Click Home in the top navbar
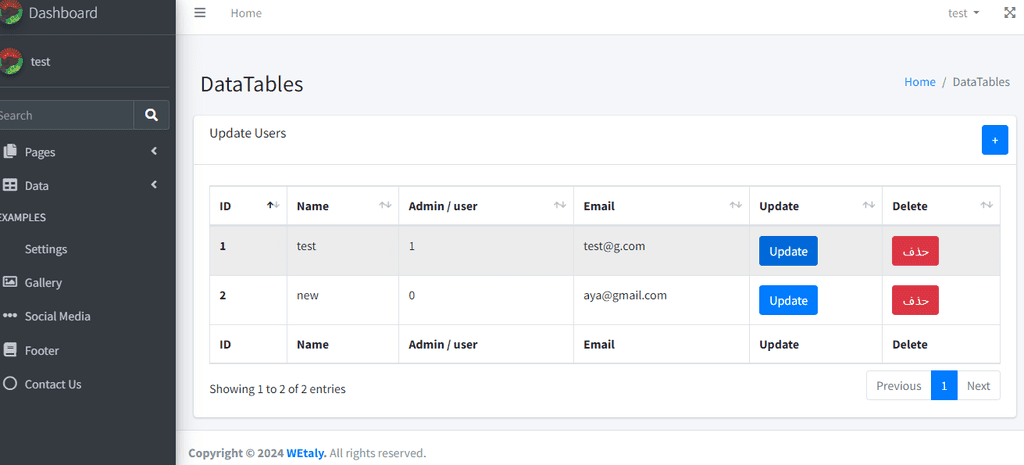The height and width of the screenshot is (465, 1024). (246, 13)
